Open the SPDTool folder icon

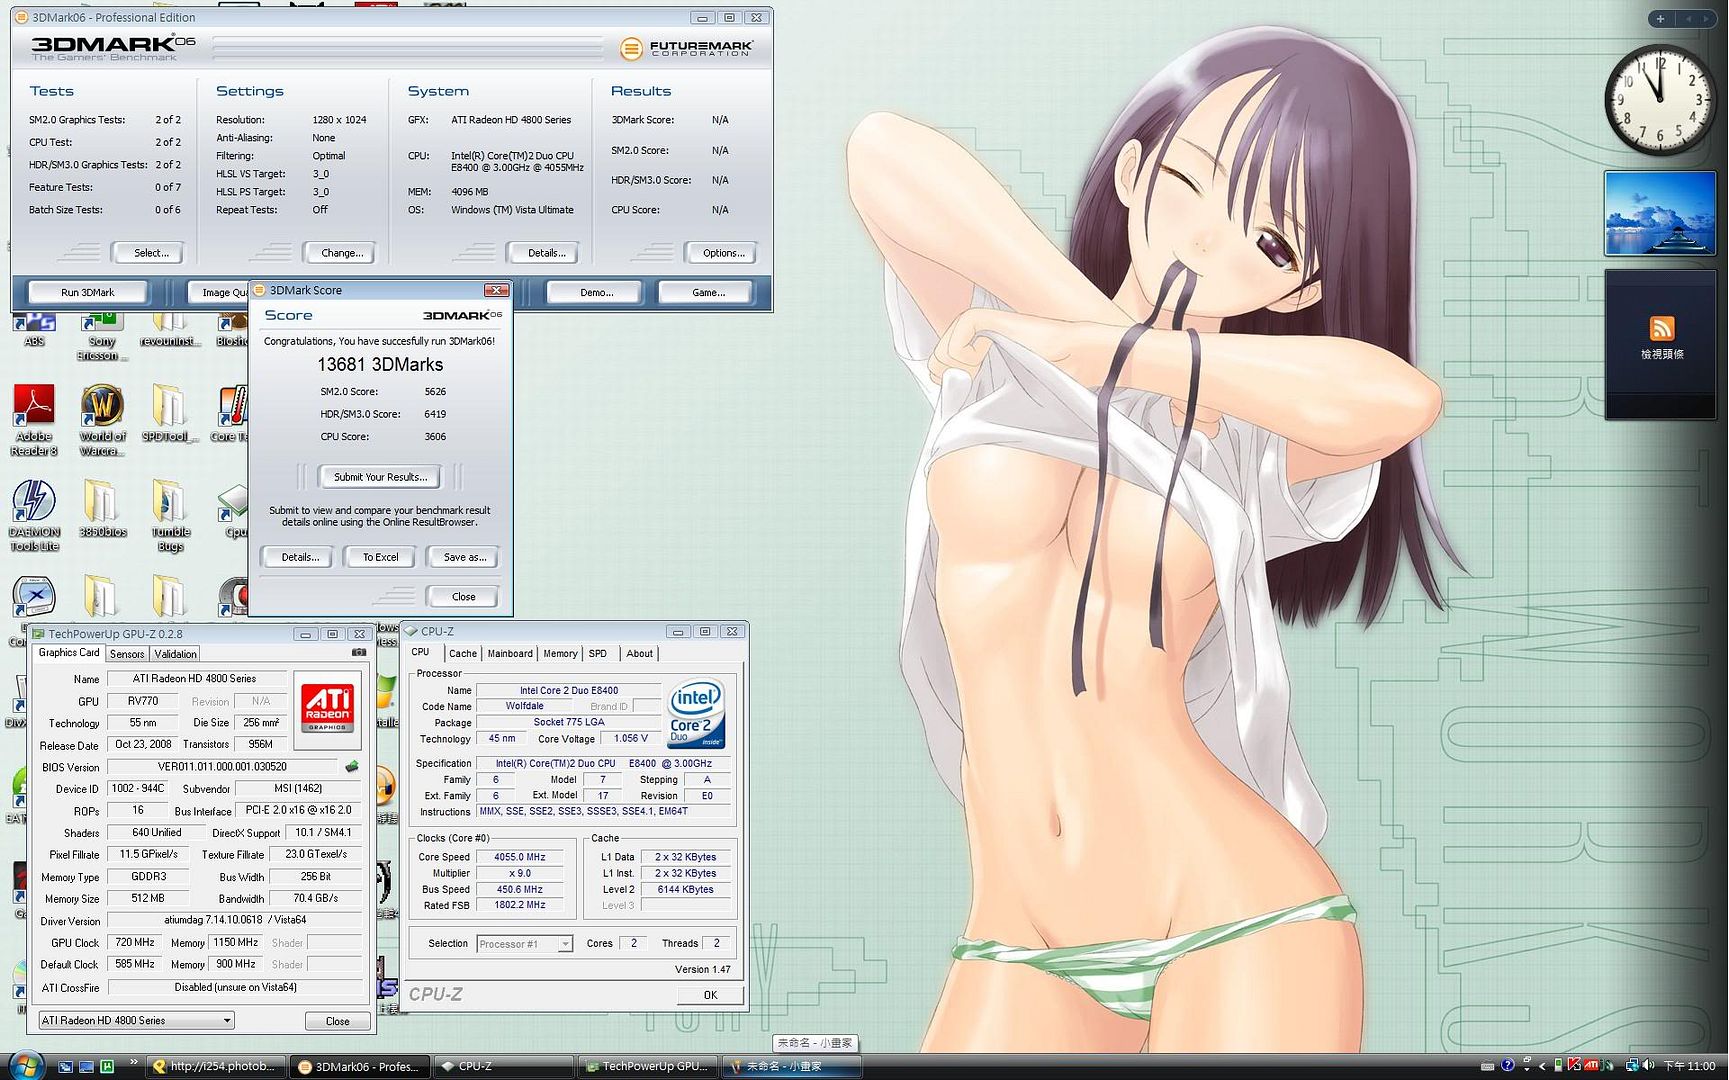click(x=170, y=413)
